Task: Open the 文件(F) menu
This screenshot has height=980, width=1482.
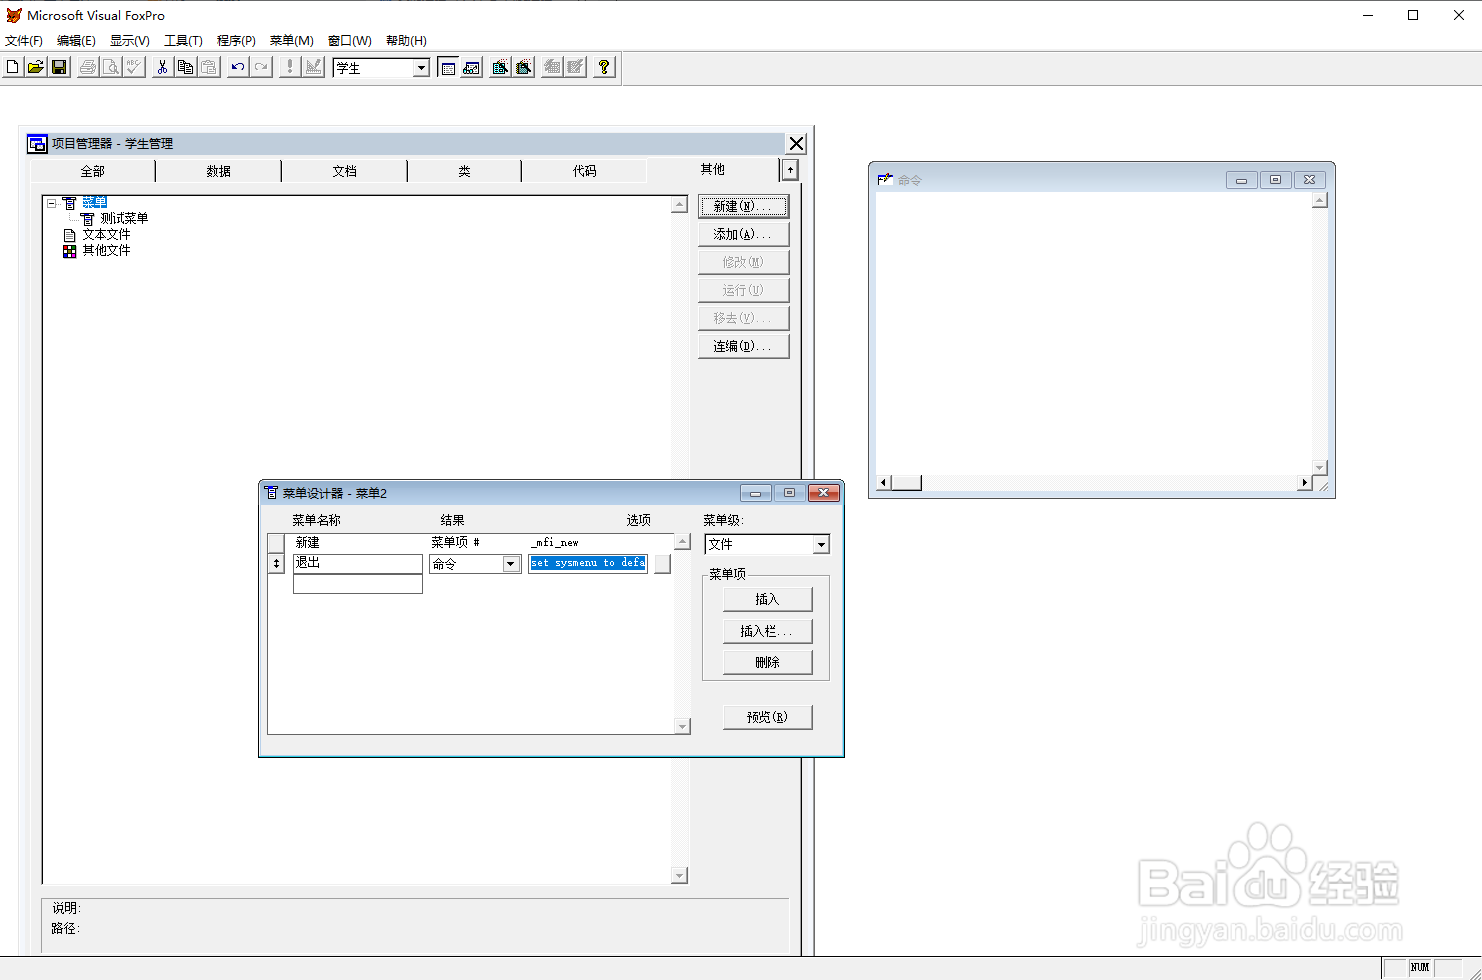Action: [24, 41]
